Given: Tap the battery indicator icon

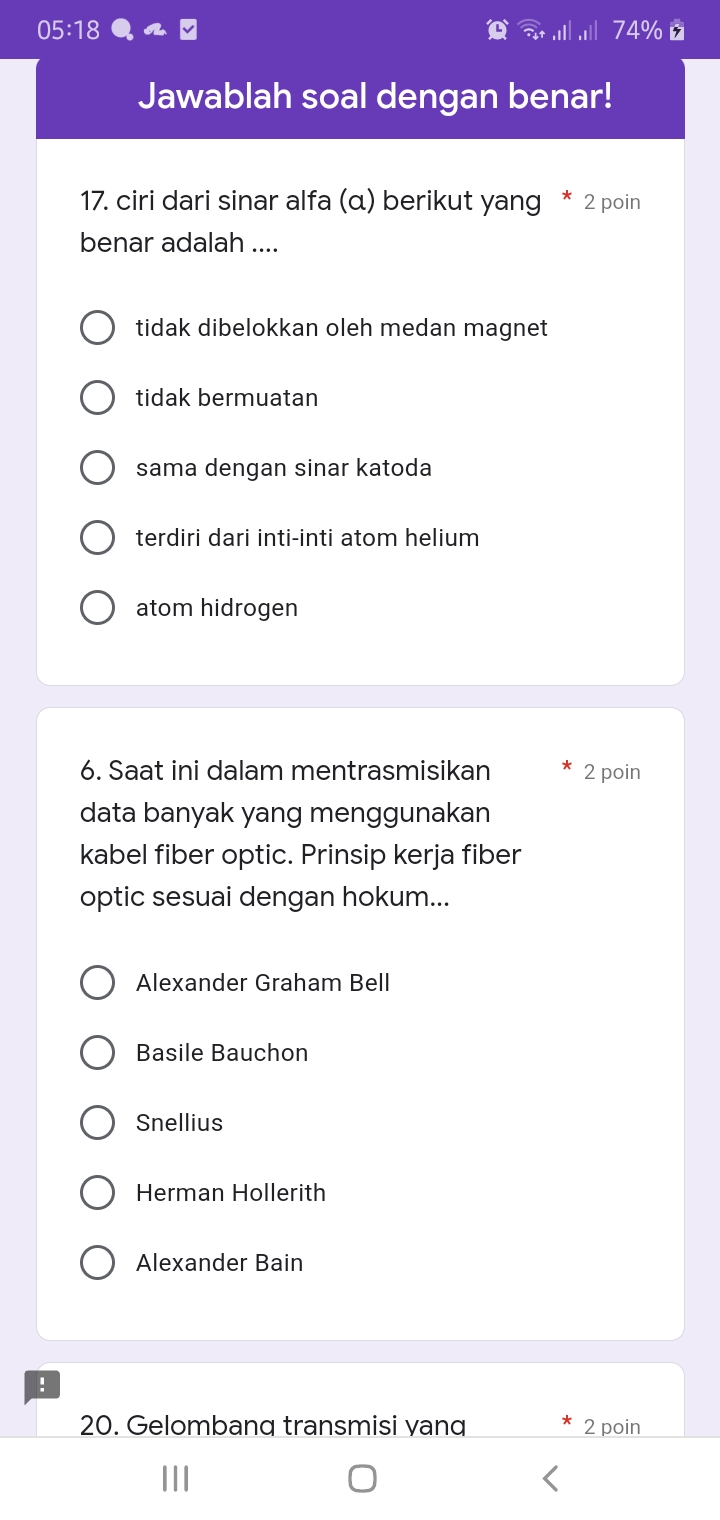Looking at the screenshot, I should click(678, 30).
